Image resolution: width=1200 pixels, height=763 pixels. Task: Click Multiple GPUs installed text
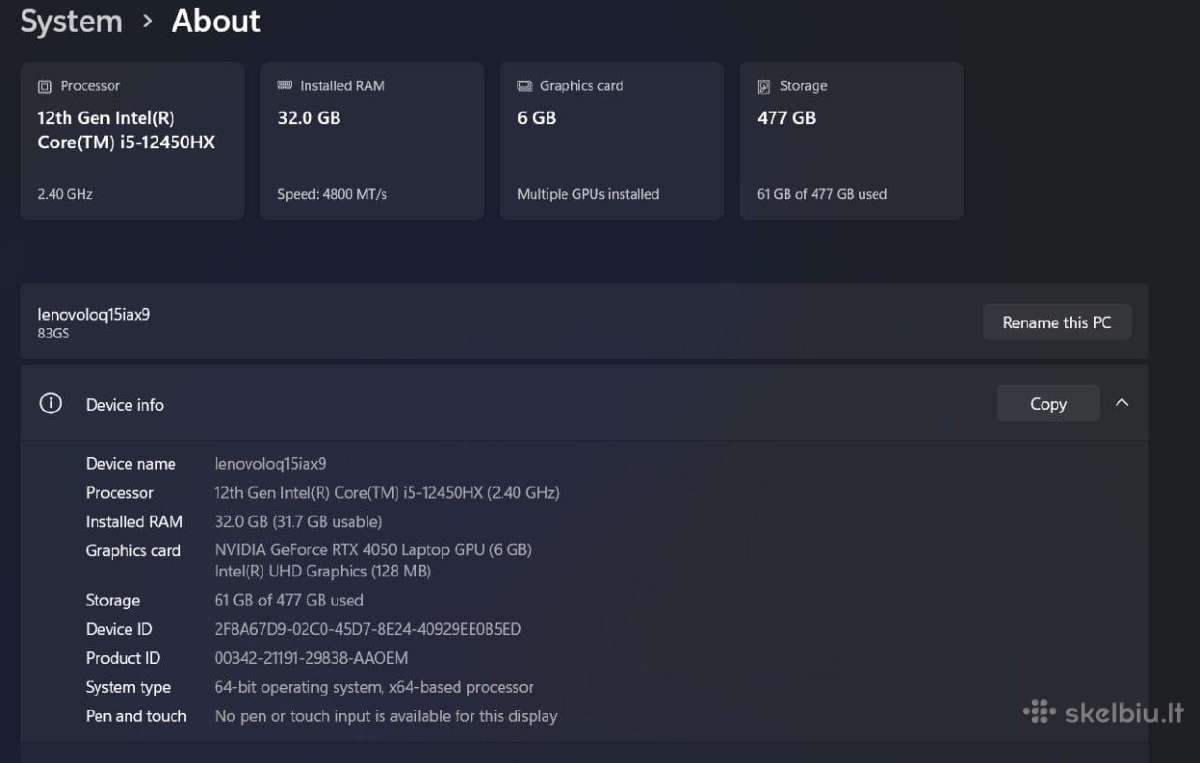[x=588, y=194]
